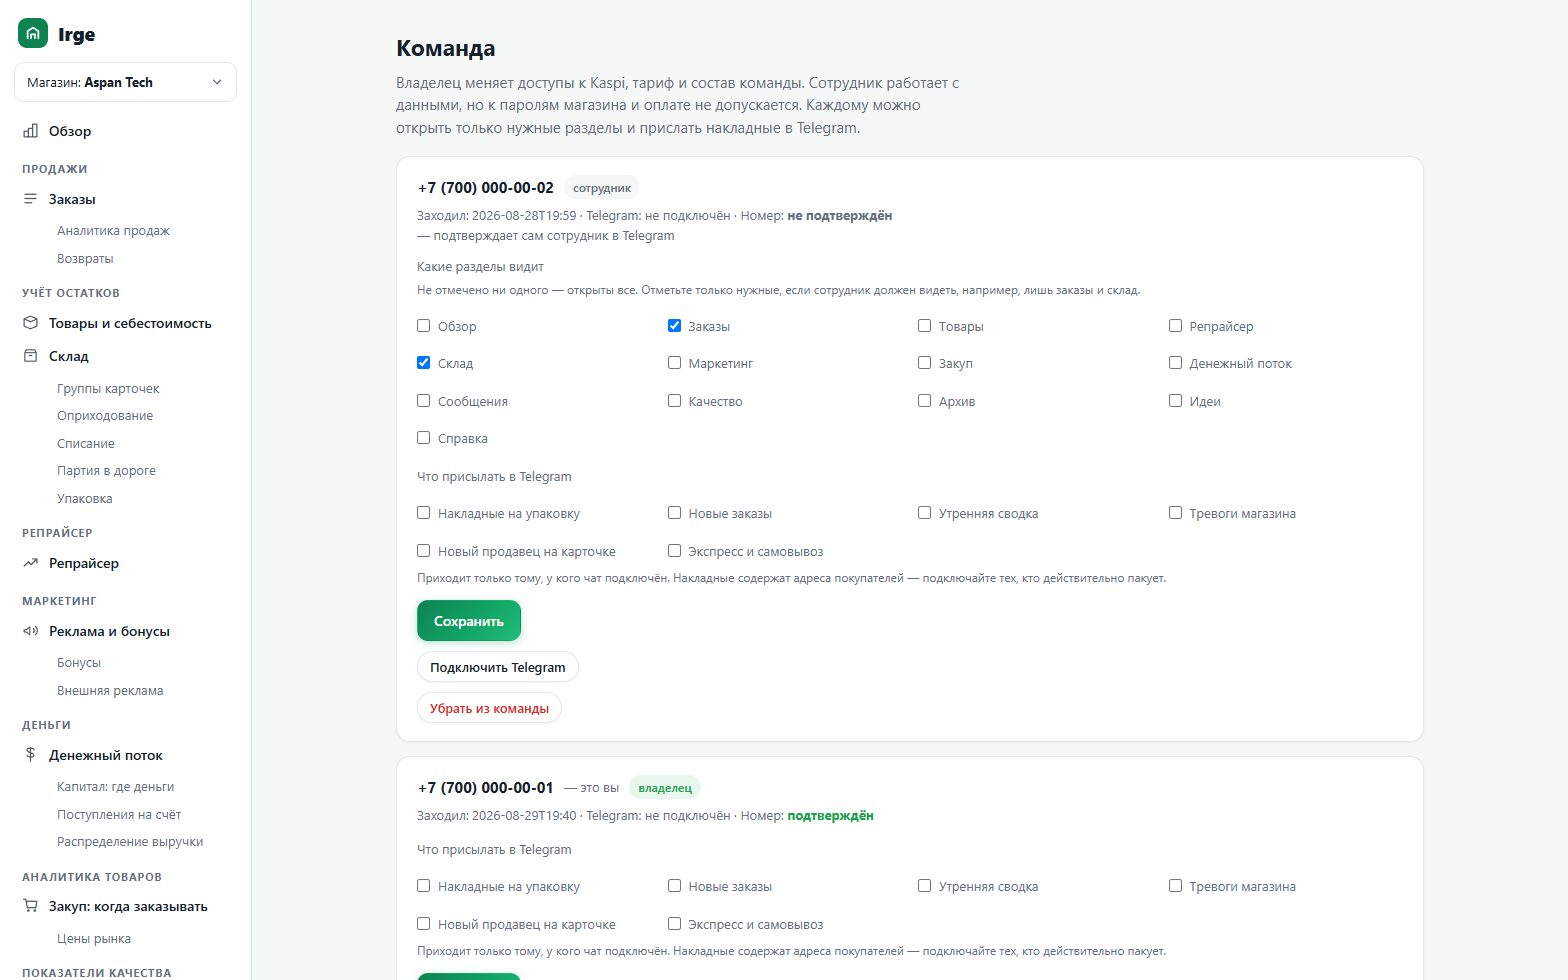
Task: Select Упаковка in the sidebar
Action: (x=85, y=499)
